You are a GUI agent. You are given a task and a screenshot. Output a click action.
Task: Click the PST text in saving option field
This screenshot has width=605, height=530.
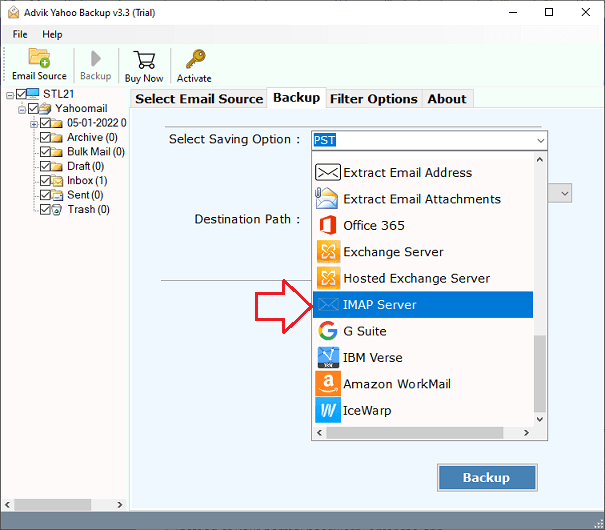pyautogui.click(x=324, y=140)
